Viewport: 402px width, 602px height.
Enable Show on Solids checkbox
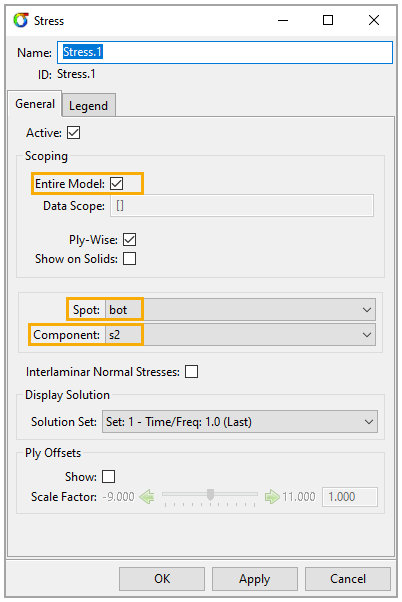tap(129, 259)
